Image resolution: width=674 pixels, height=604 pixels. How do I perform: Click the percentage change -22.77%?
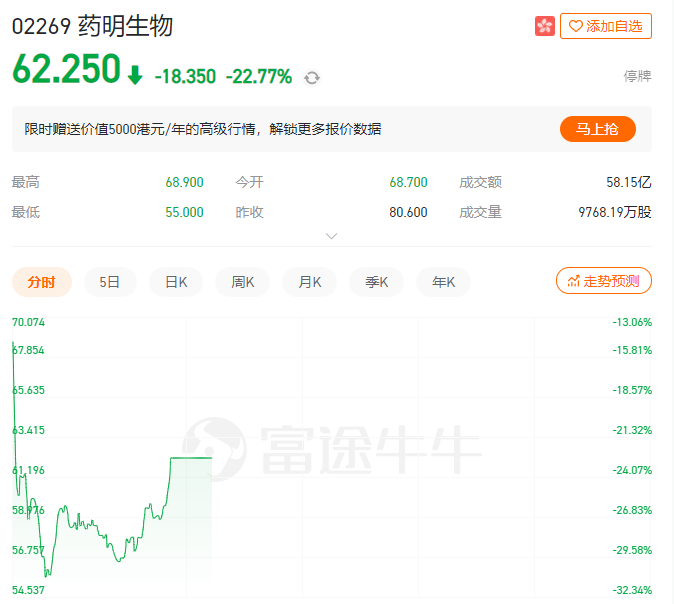[x=259, y=77]
